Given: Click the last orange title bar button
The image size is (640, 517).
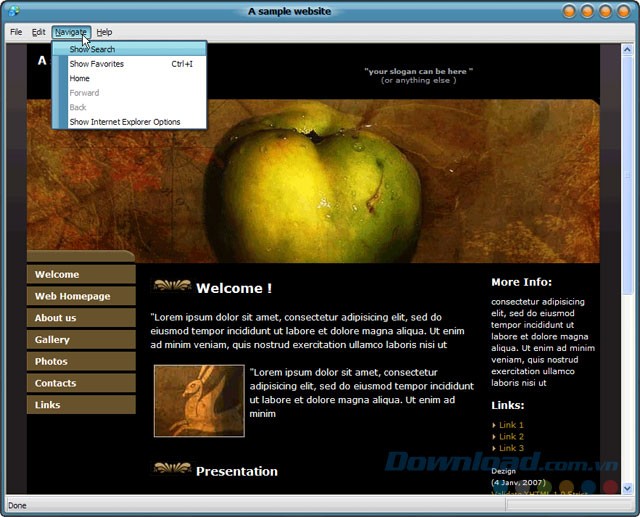Looking at the screenshot, I should click(623, 11).
